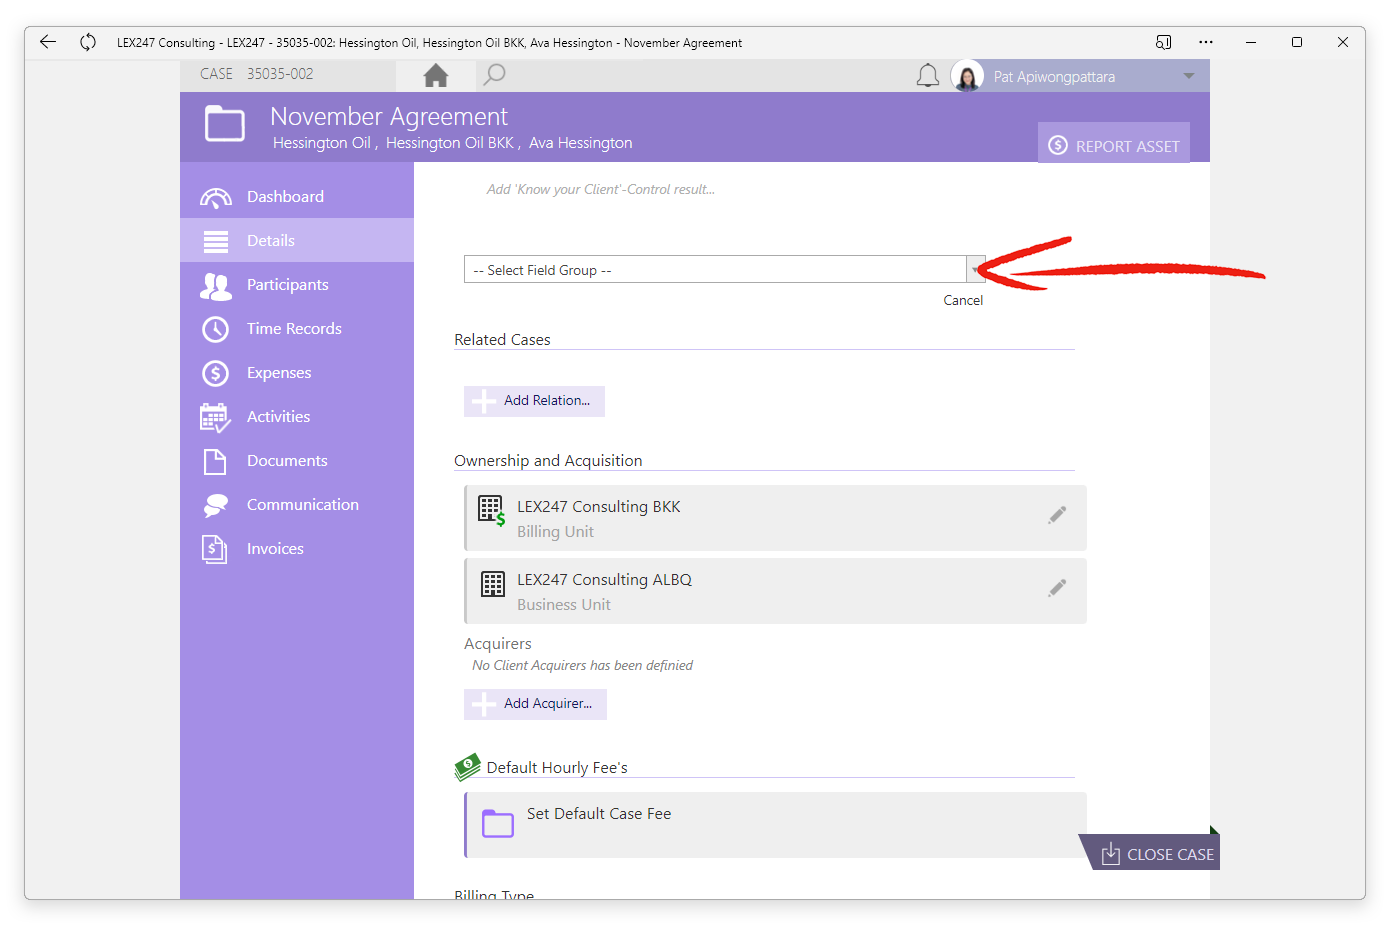Click the Select Field Group dropdown arrow
Image resolution: width=1390 pixels, height=925 pixels.
(x=975, y=269)
